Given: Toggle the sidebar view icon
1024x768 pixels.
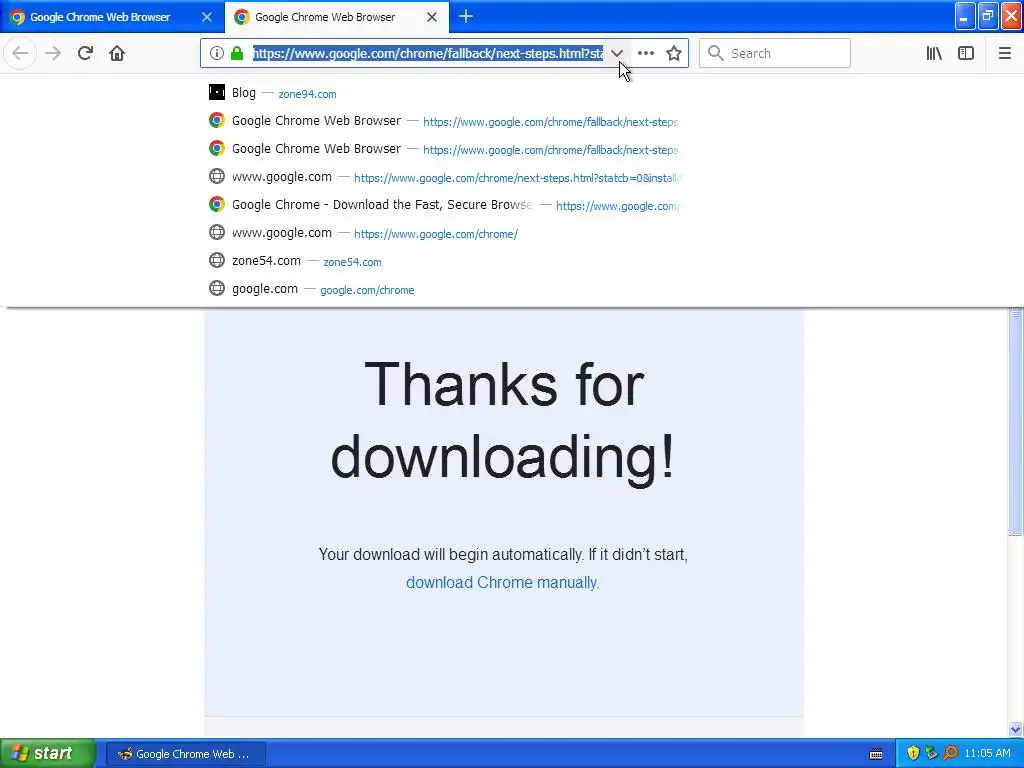Looking at the screenshot, I should tap(966, 53).
